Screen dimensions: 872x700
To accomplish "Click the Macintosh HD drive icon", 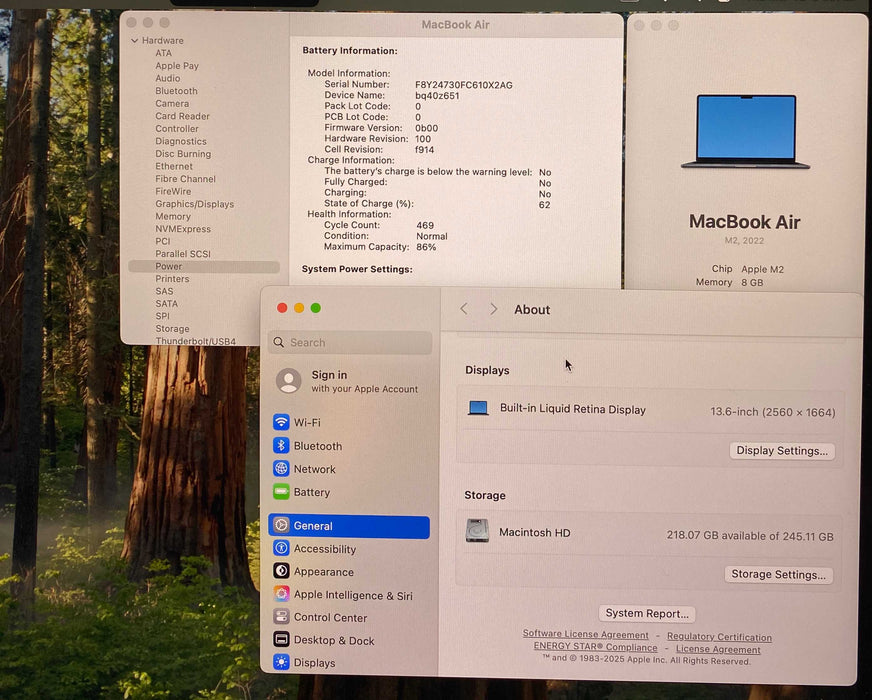I will pyautogui.click(x=477, y=530).
